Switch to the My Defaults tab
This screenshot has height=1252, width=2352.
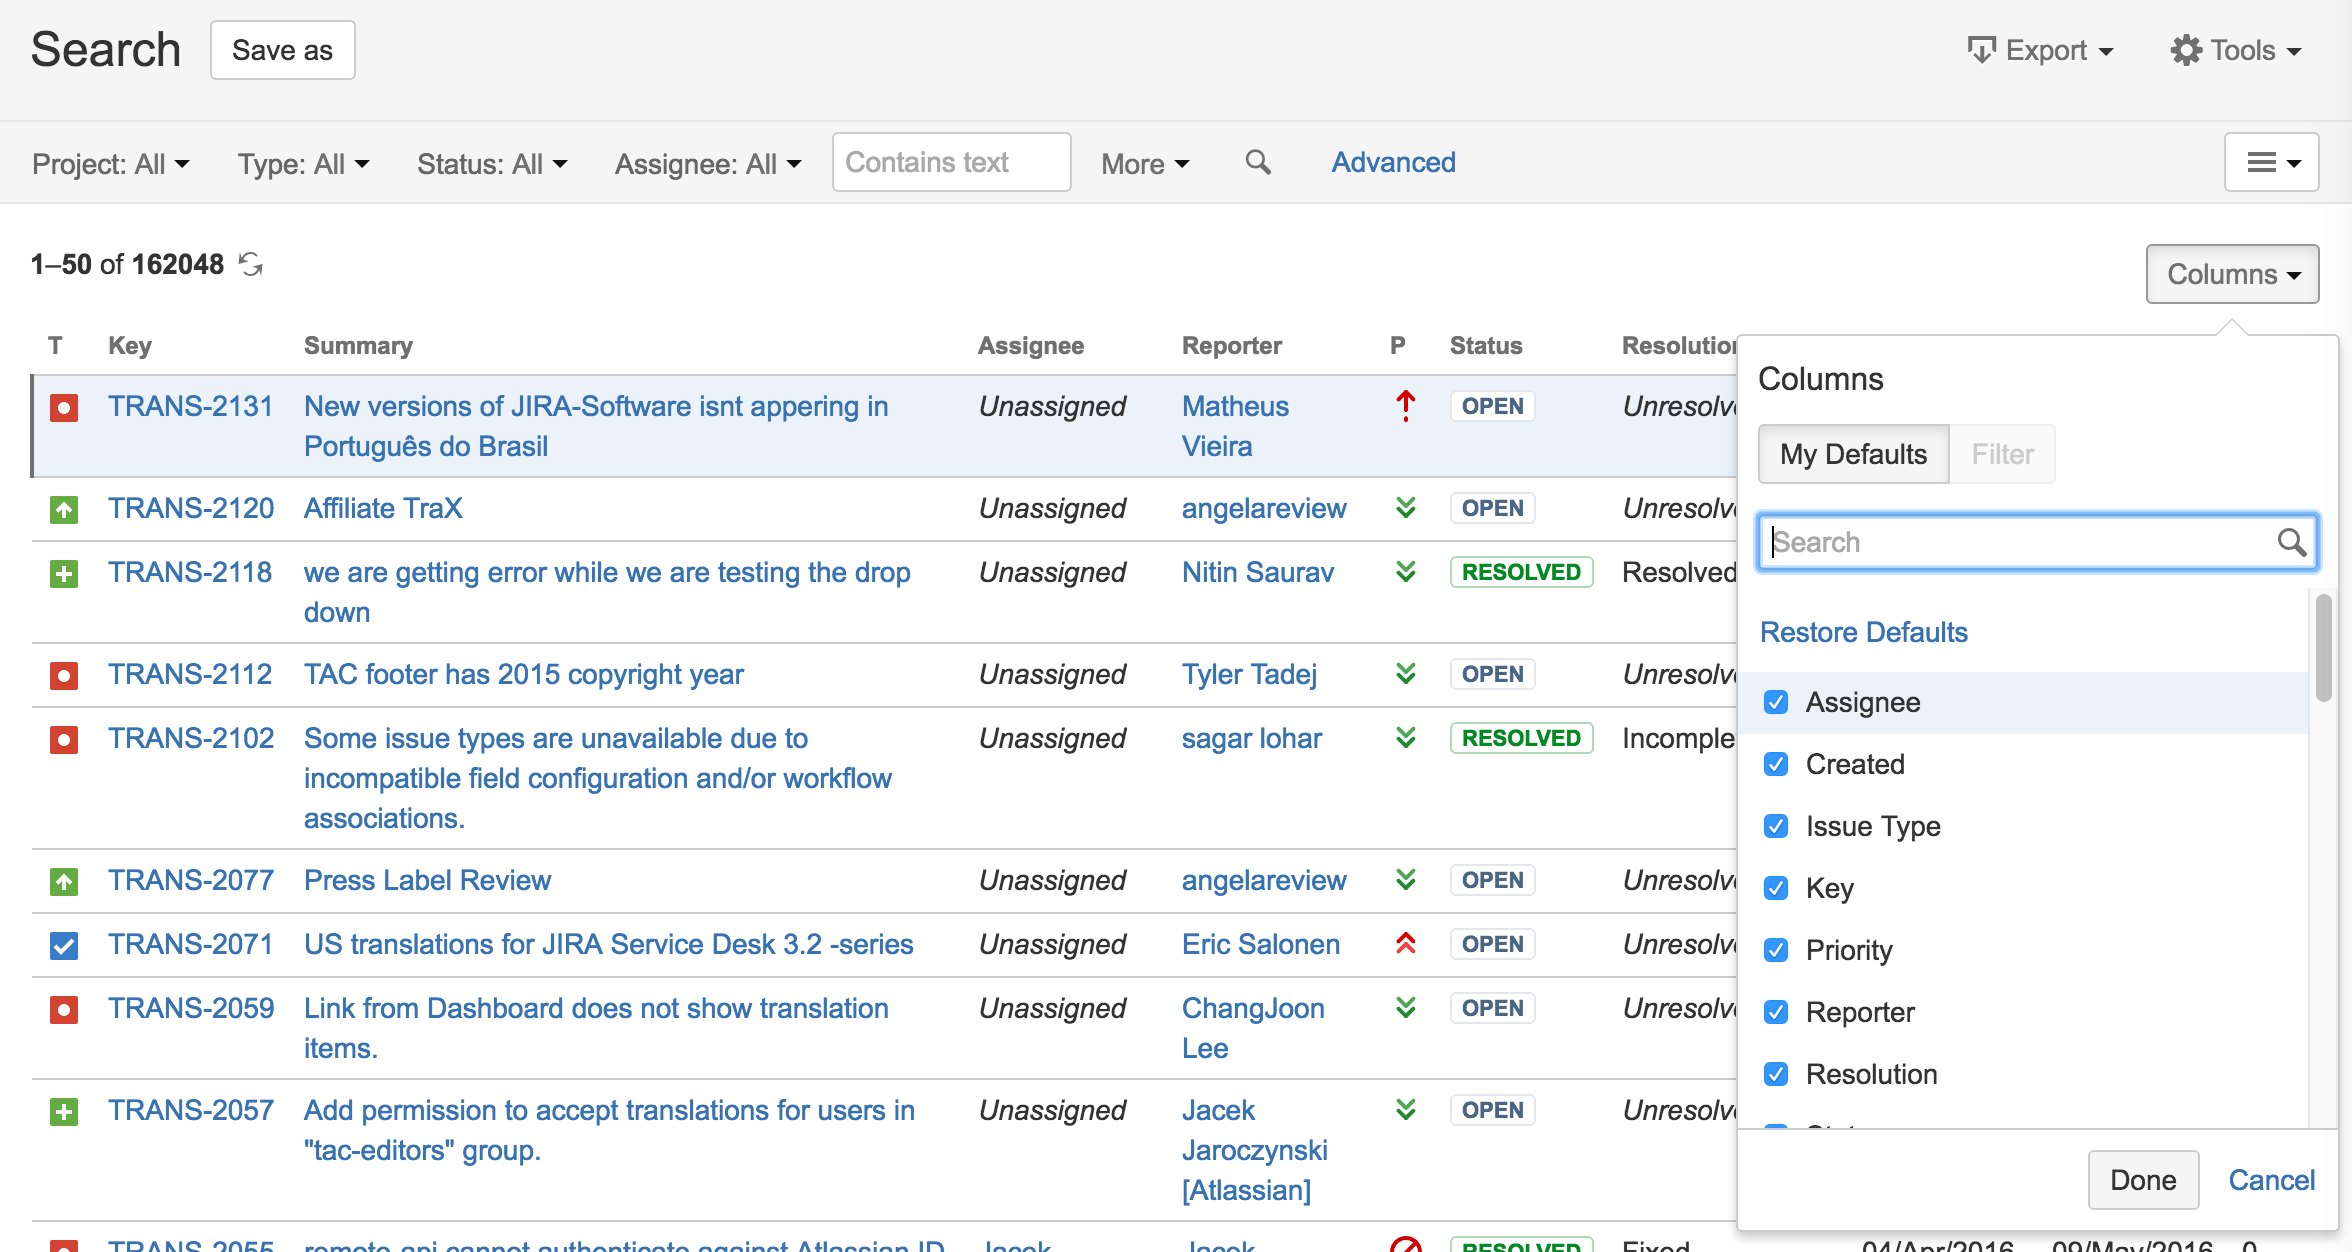pos(1852,454)
